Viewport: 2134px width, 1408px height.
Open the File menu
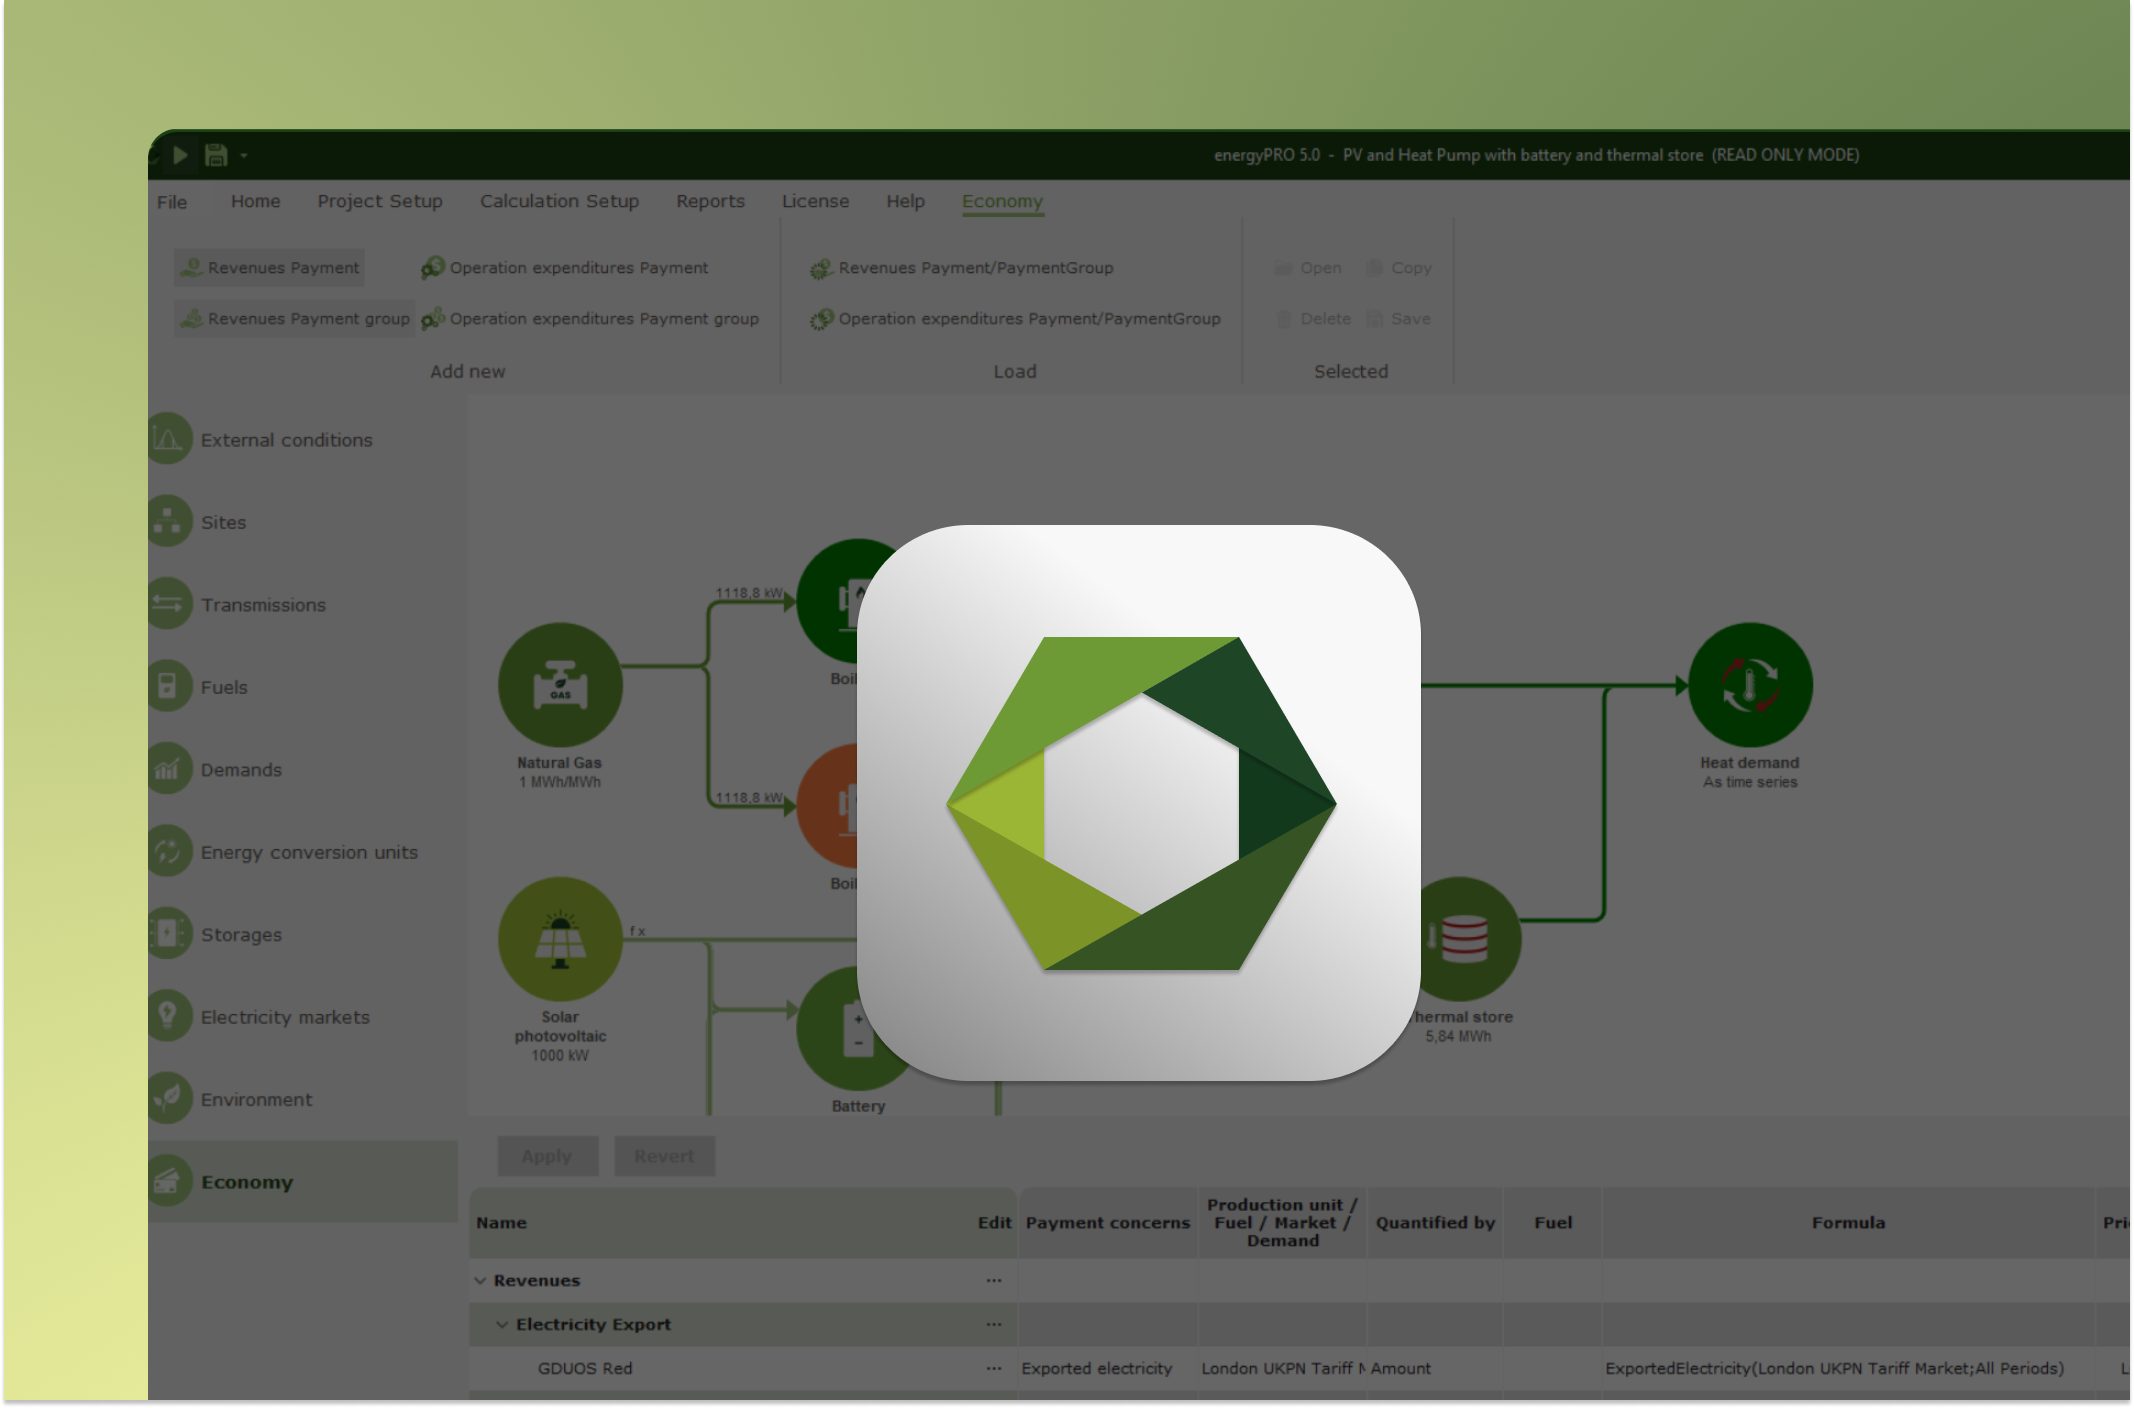coord(172,202)
